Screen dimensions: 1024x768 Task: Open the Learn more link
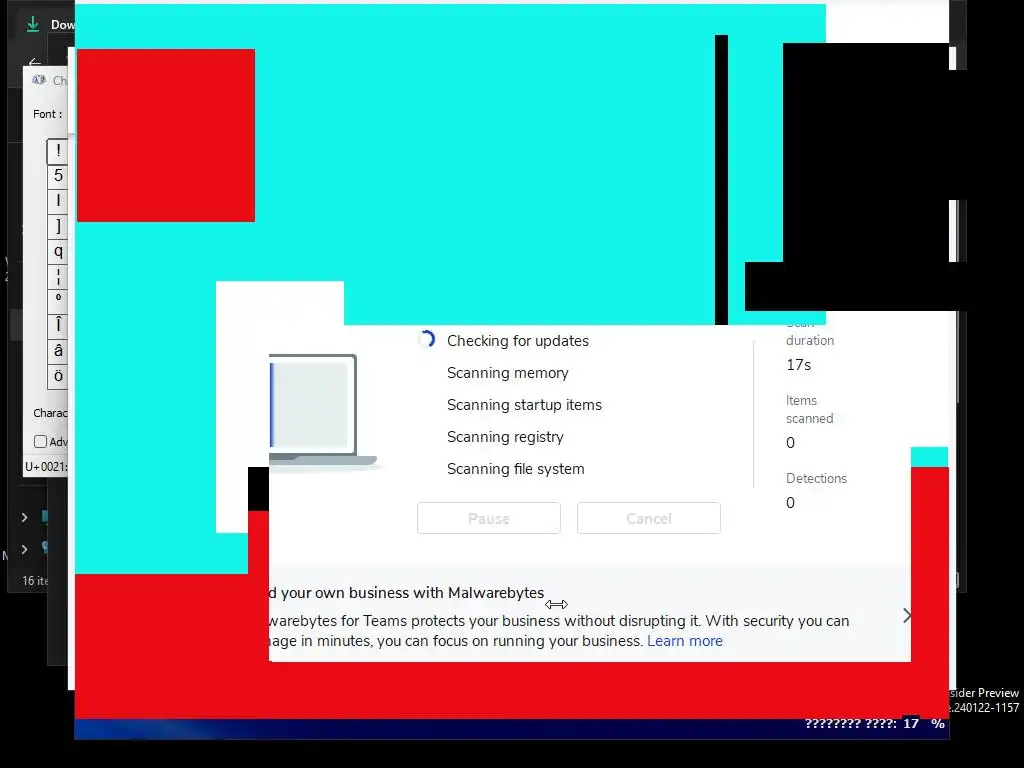(x=684, y=641)
